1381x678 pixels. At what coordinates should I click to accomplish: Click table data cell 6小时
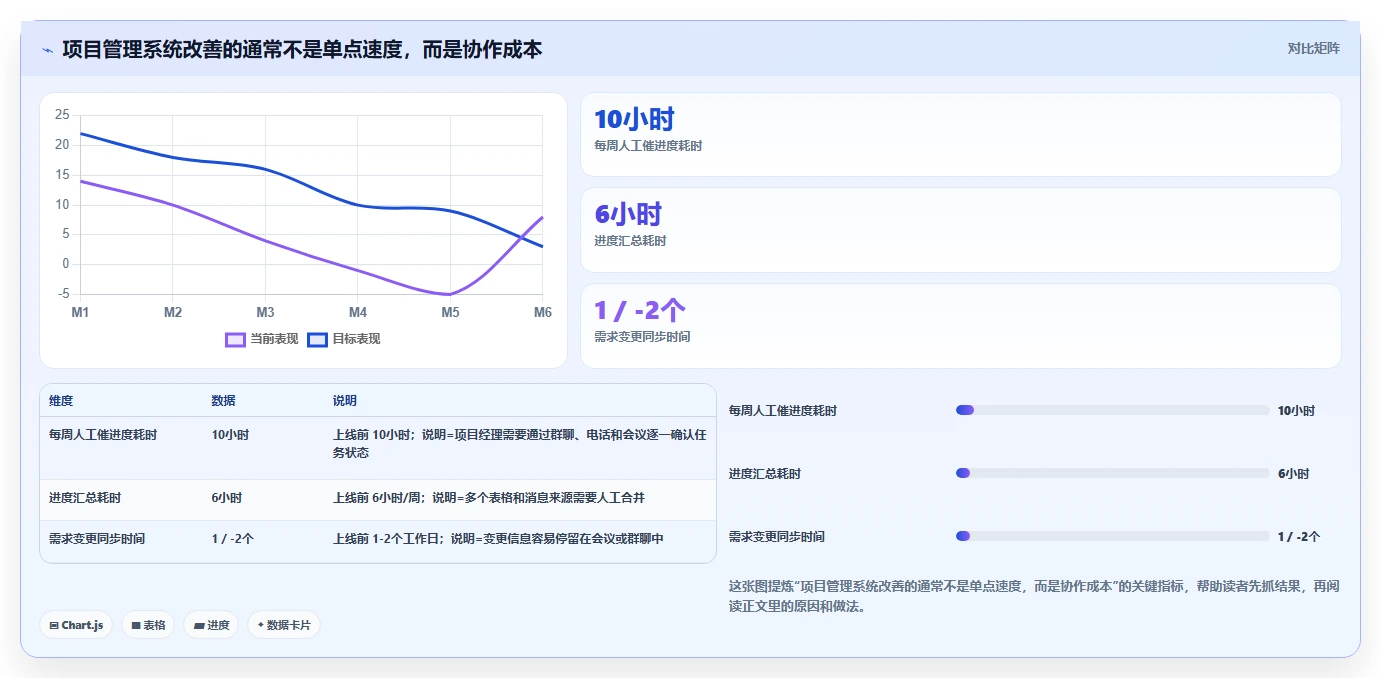(227, 497)
